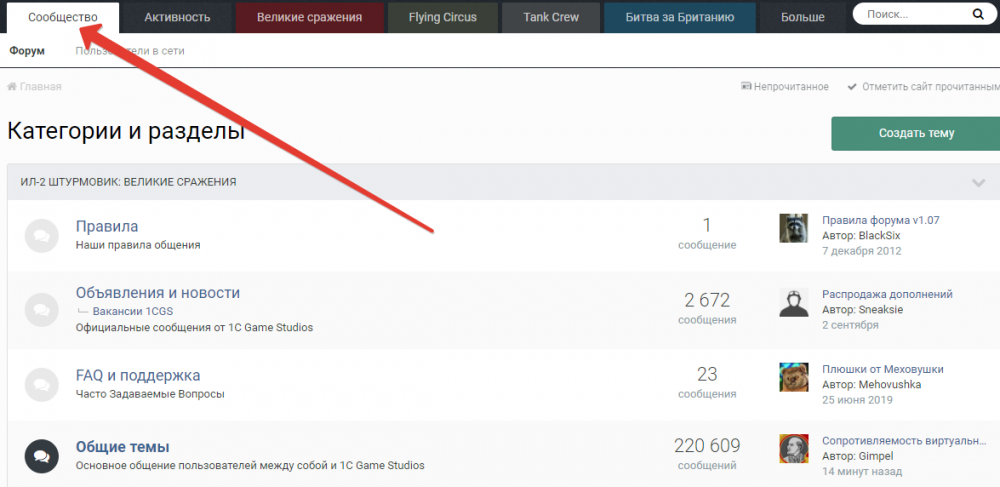Select the Flying Circus tab

coord(443,17)
